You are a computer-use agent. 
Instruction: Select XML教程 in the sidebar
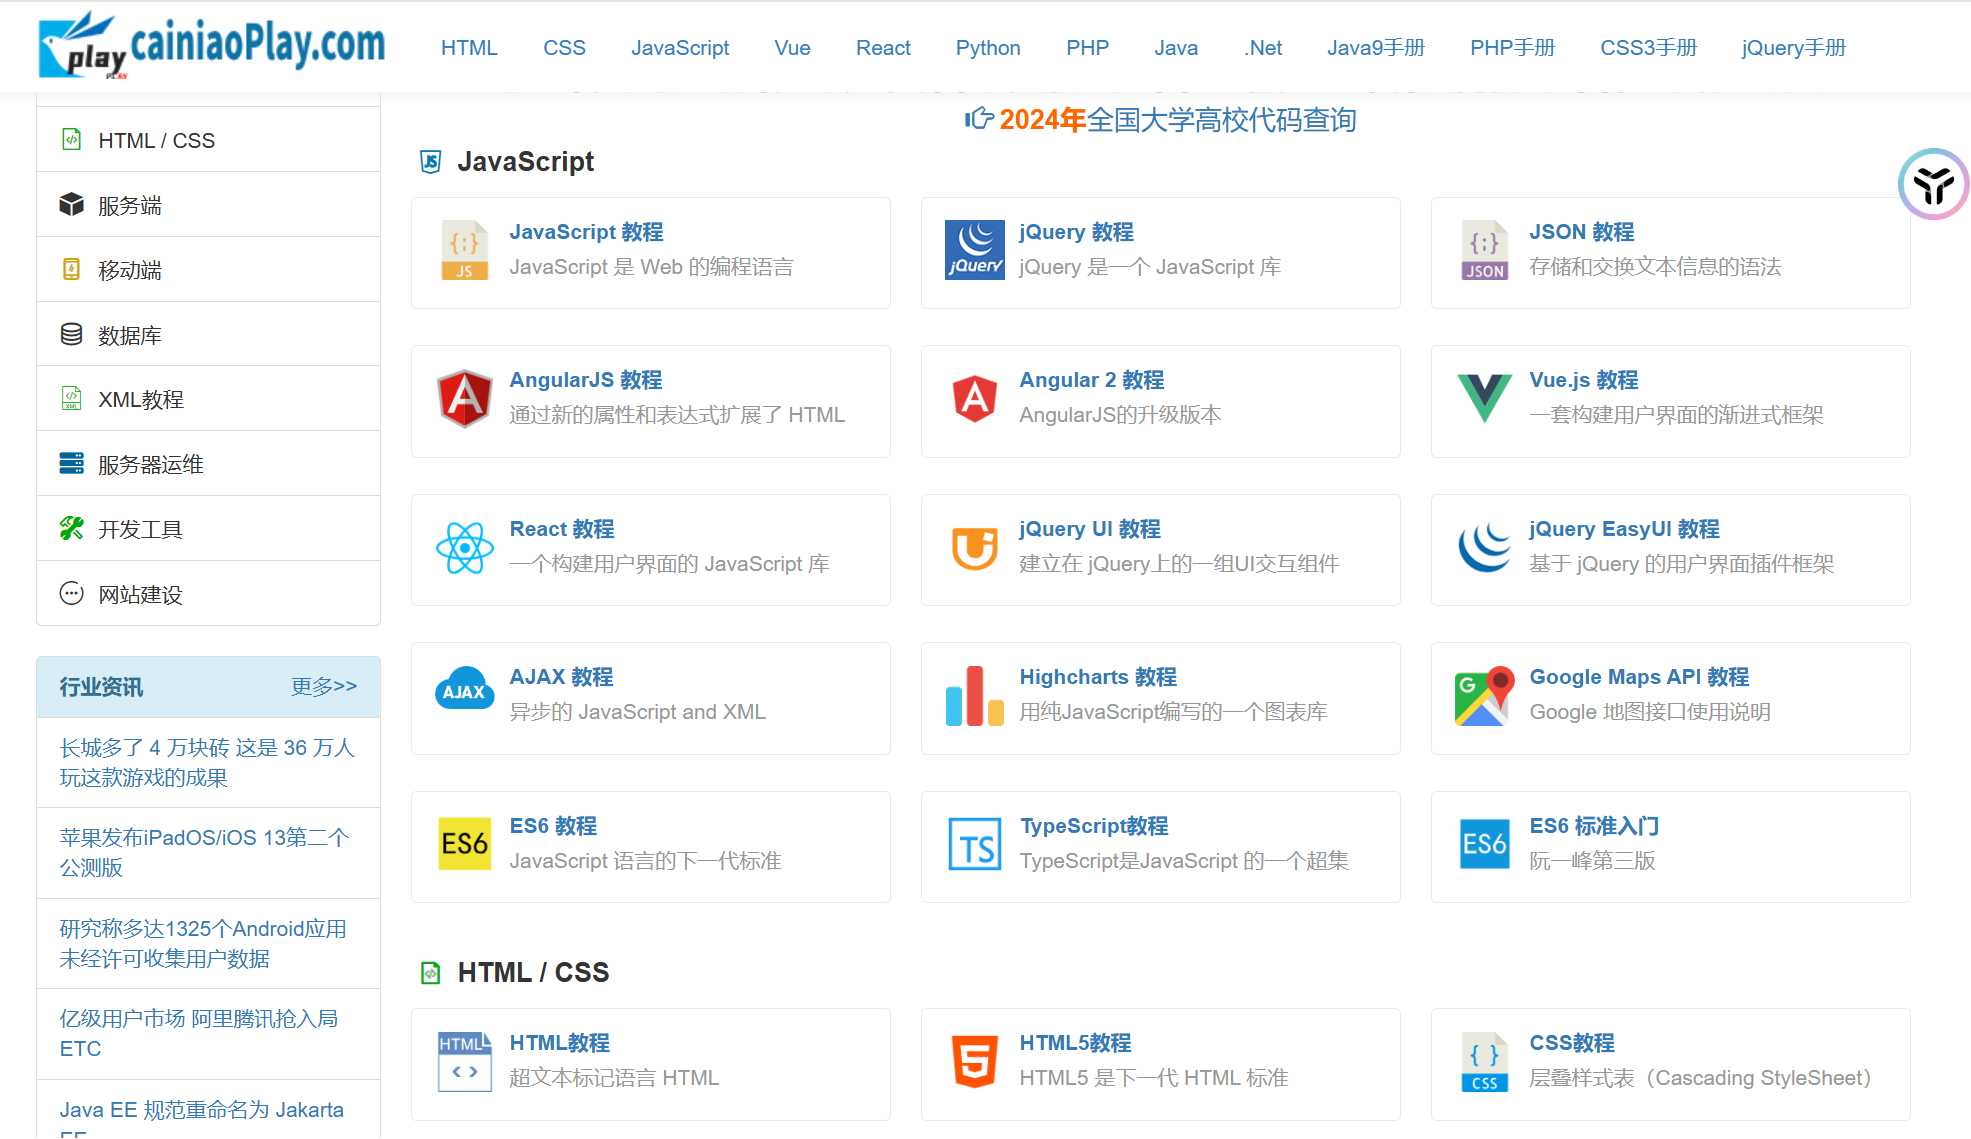pyautogui.click(x=208, y=399)
